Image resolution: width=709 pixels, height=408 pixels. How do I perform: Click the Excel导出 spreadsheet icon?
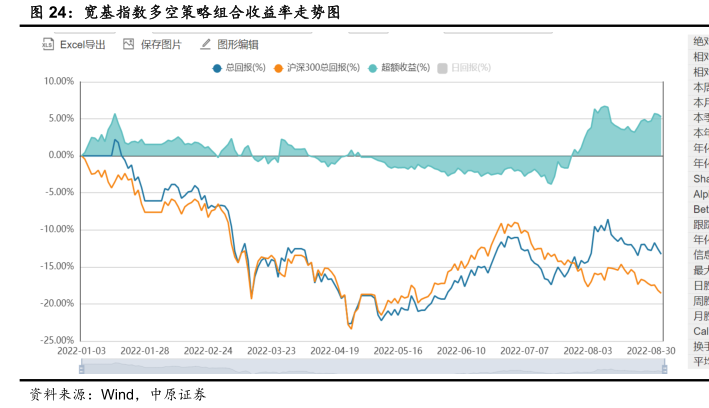tap(48, 45)
